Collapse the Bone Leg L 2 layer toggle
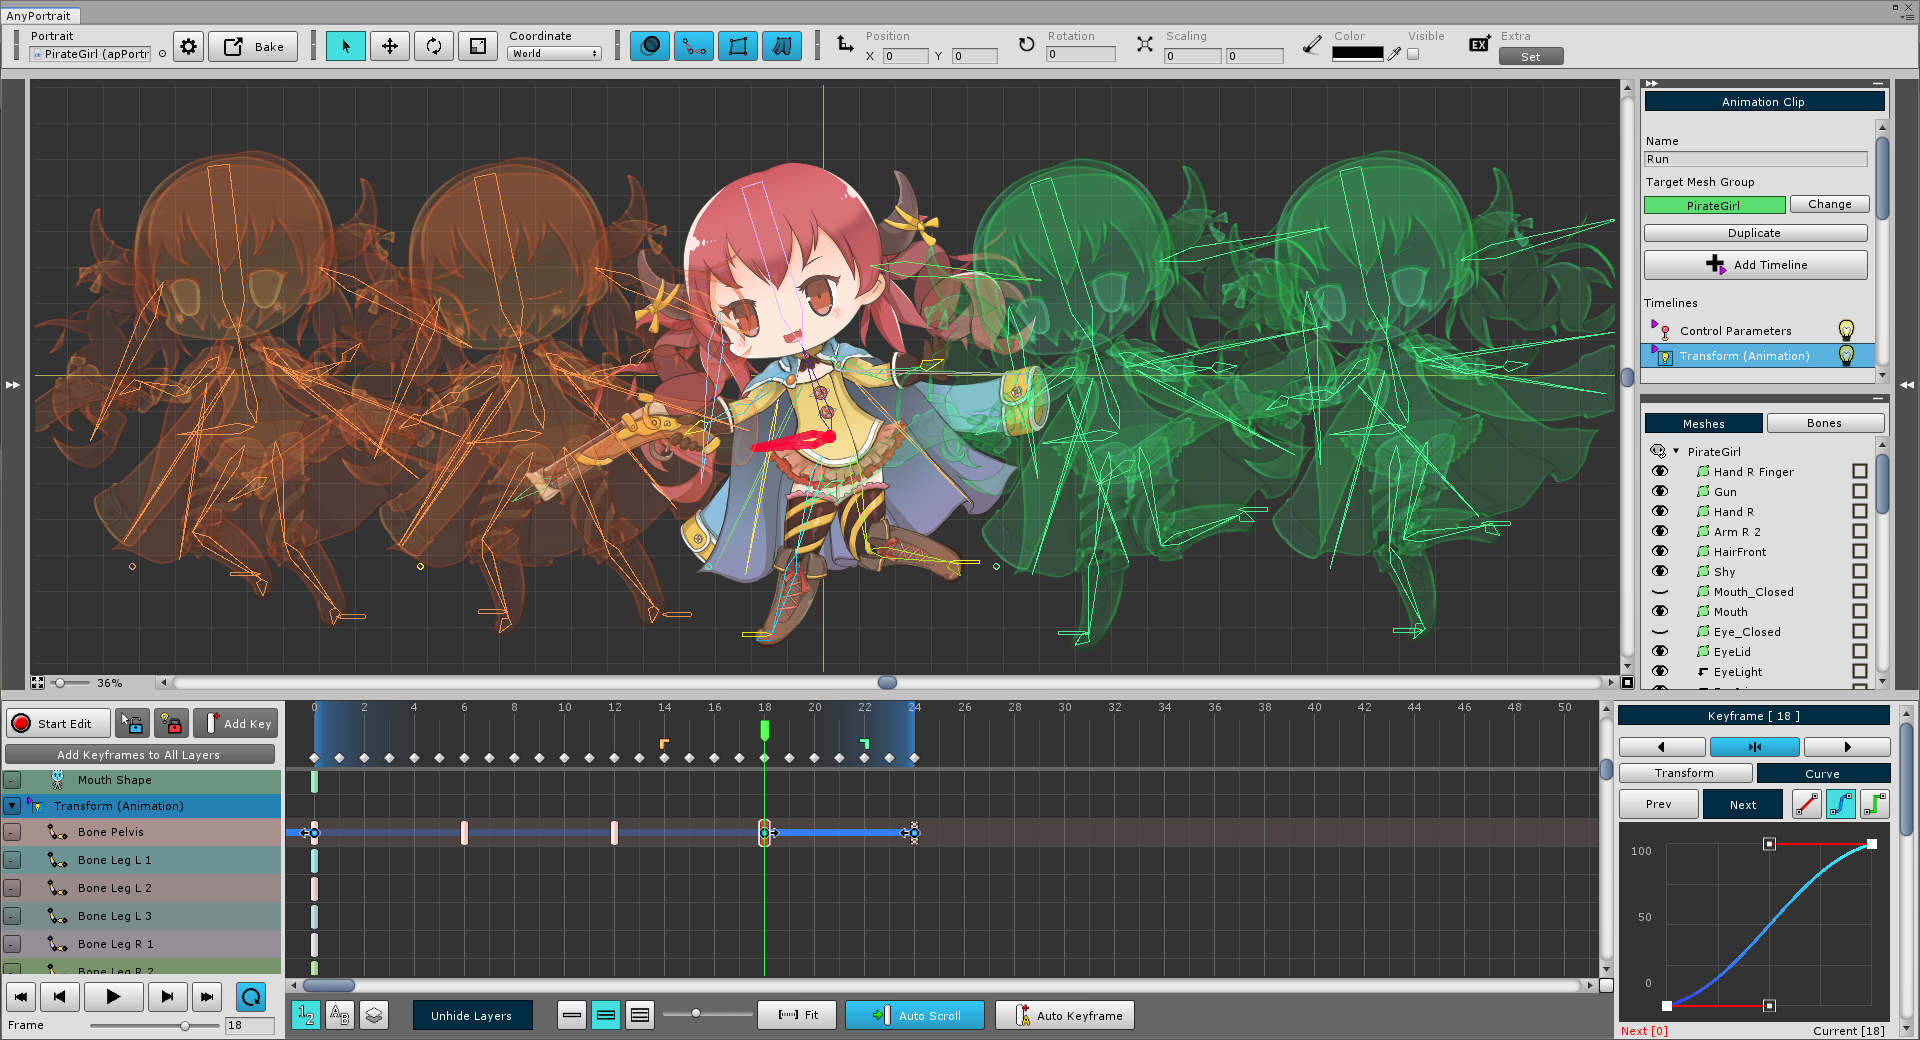1920x1040 pixels. [x=12, y=887]
